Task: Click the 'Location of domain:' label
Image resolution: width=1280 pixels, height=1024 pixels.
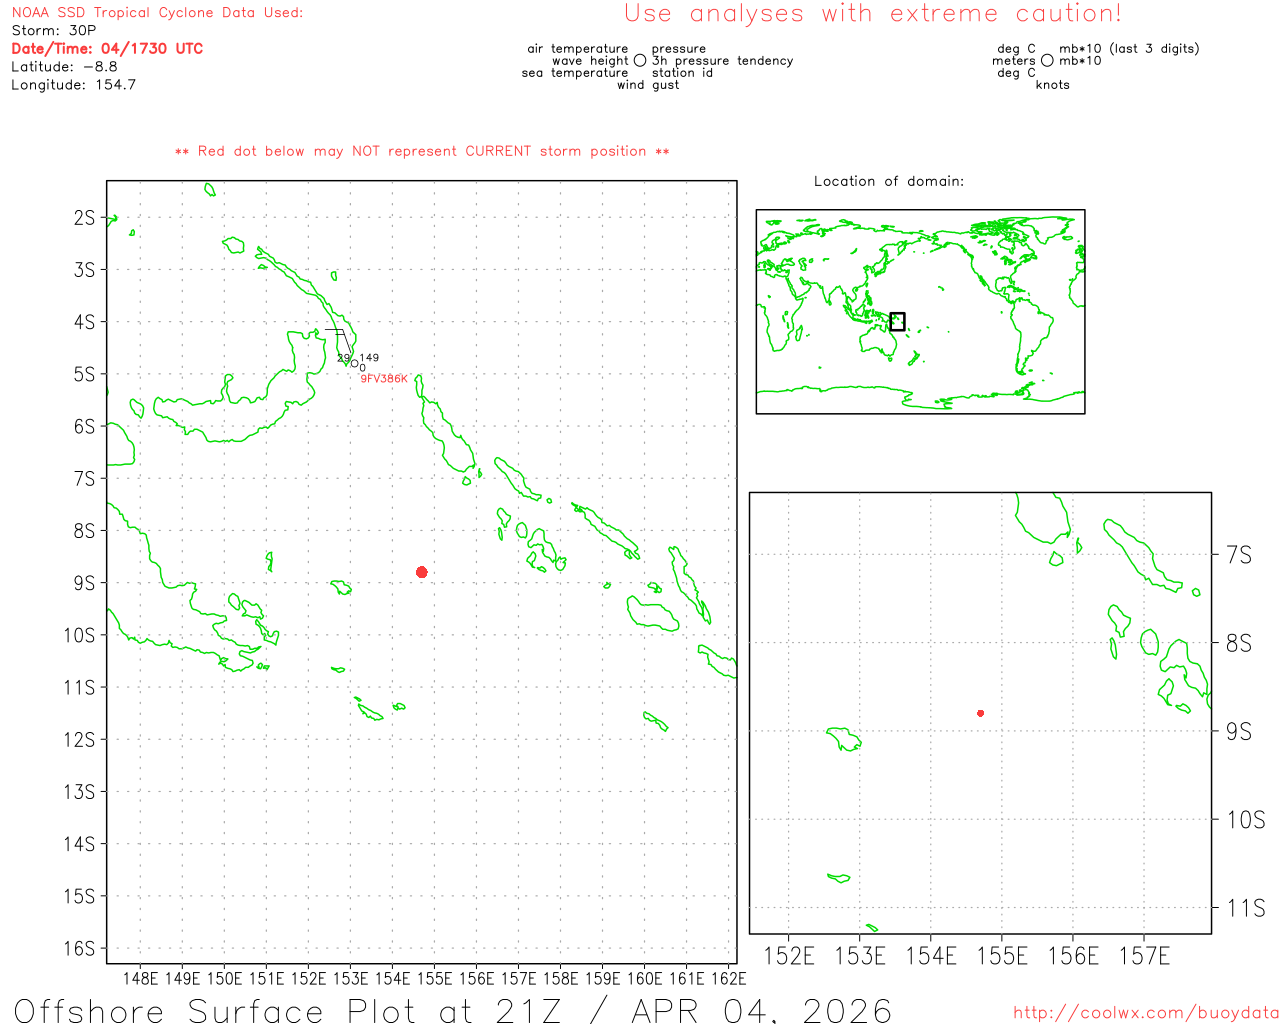Action: pos(888,181)
